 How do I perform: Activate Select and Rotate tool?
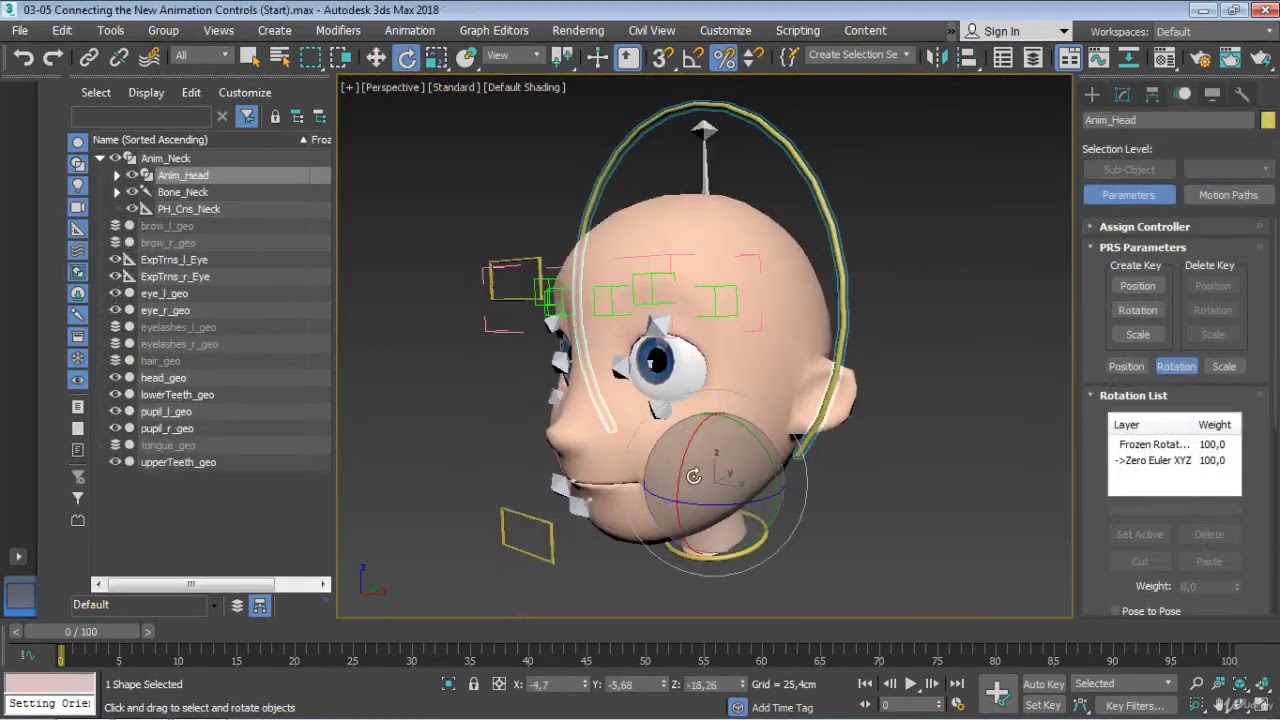pos(407,58)
